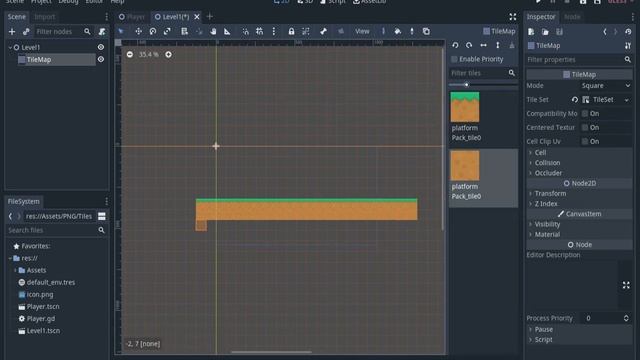The image size is (640, 360).
Task: Select Level1.tscn in the FileSystem dock
Action: coord(43,331)
